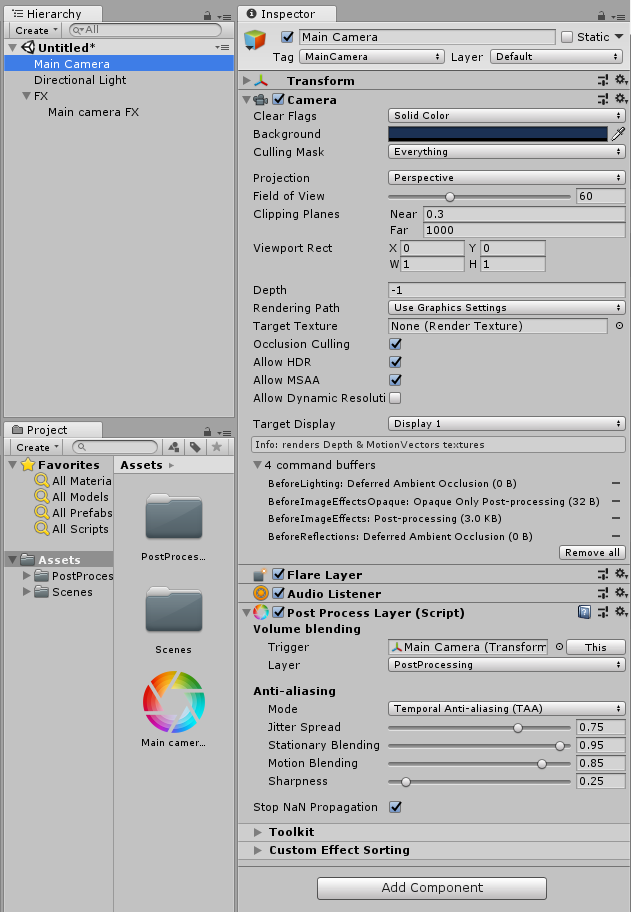Expand the Transform component

tap(247, 80)
